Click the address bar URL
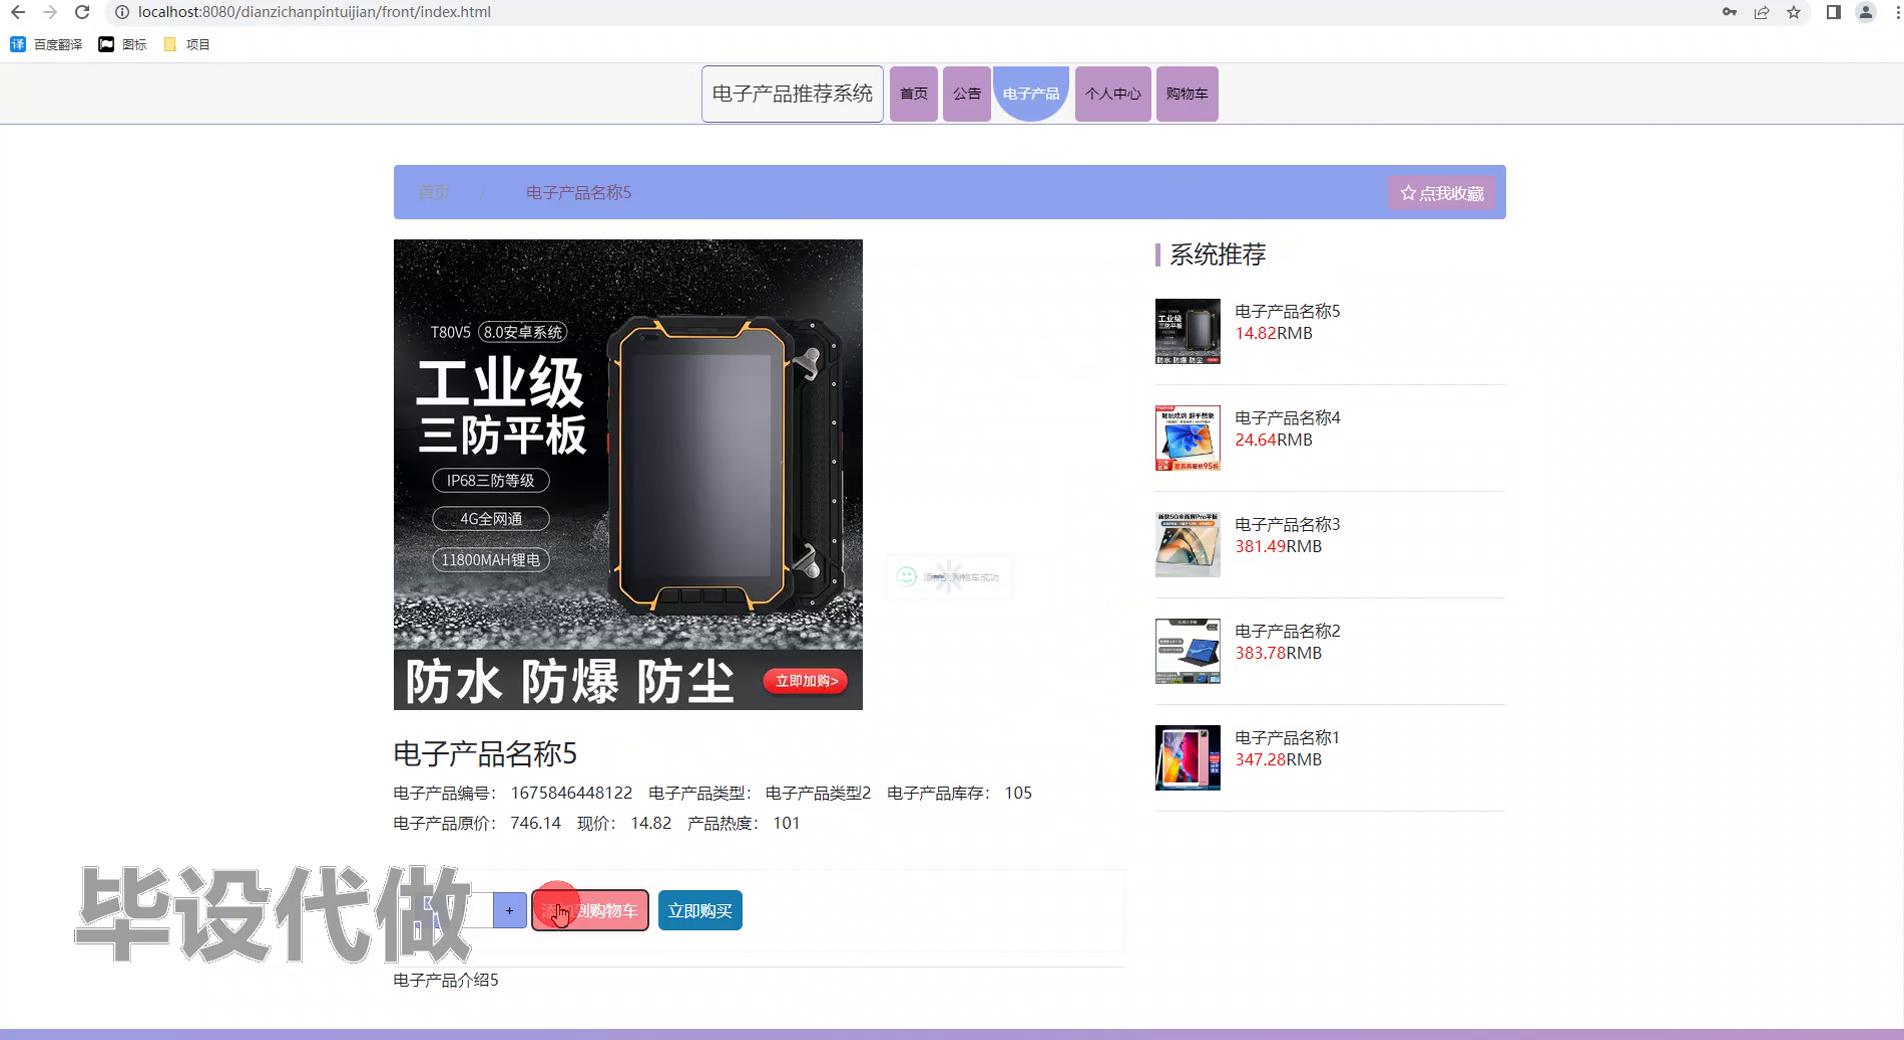 click(x=314, y=12)
